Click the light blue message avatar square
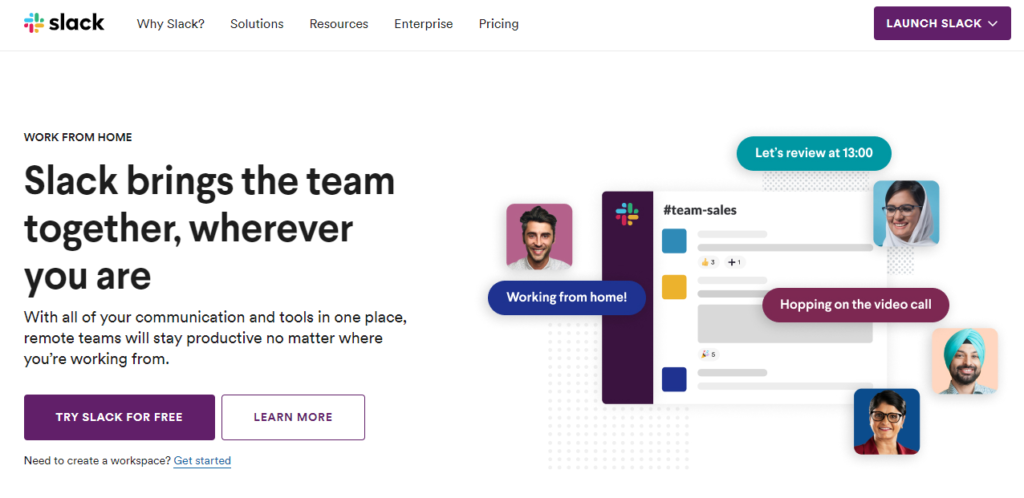 674,241
